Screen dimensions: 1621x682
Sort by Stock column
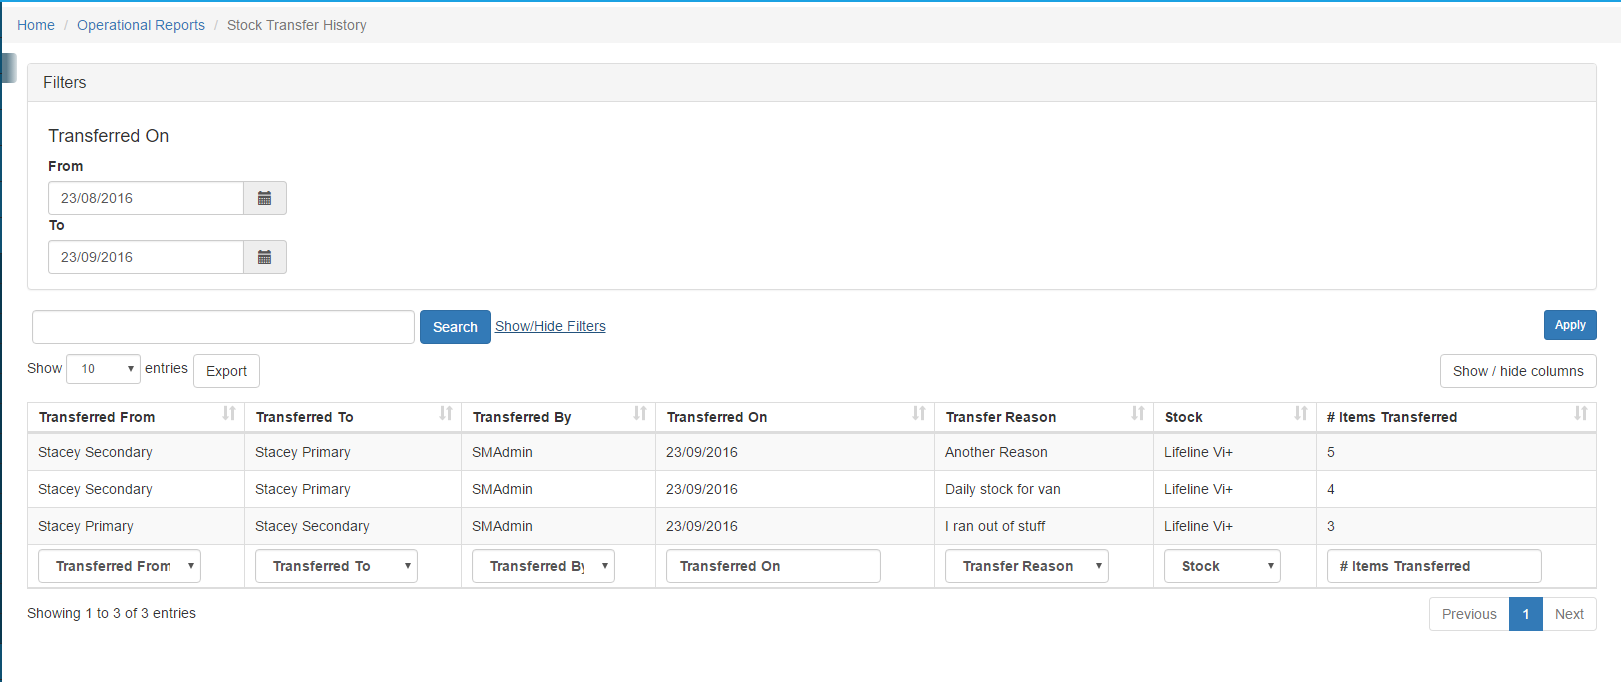1234,417
